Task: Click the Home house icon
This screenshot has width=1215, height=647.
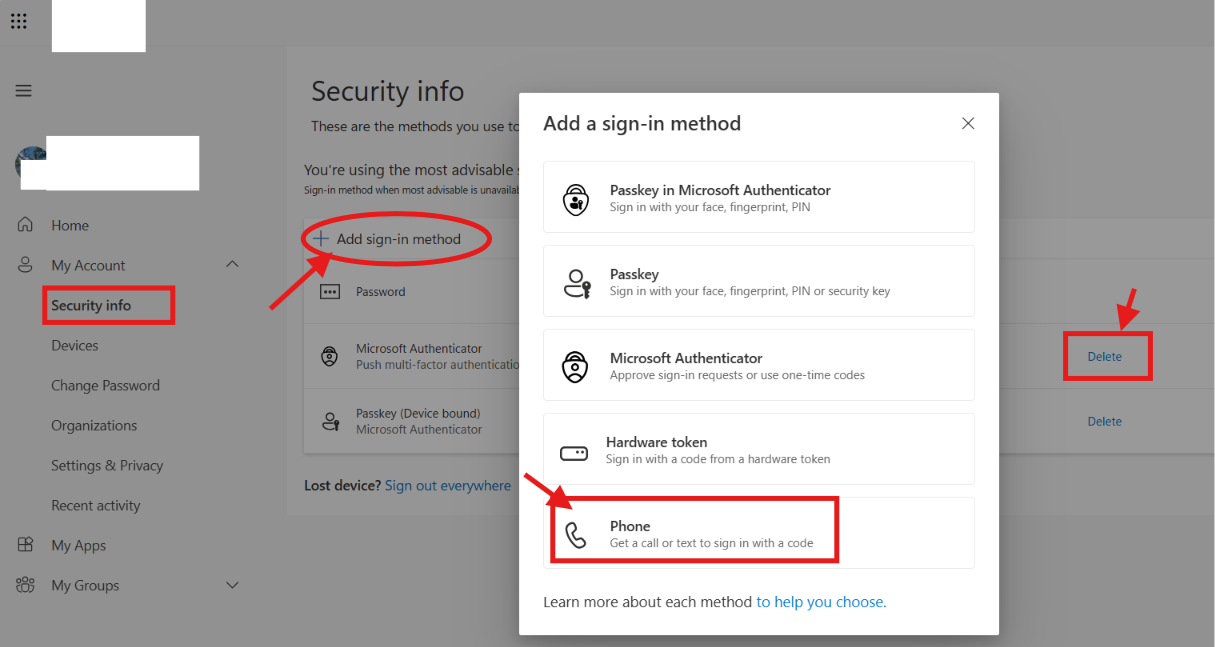Action: point(26,225)
